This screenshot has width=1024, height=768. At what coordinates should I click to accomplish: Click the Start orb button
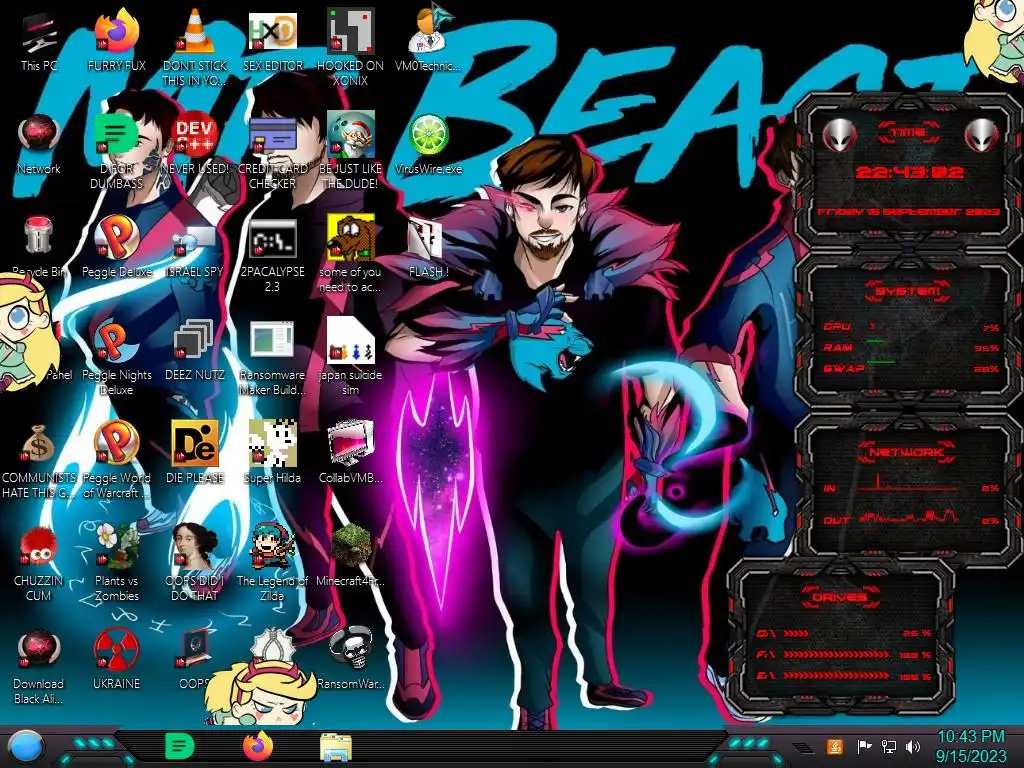coord(26,747)
